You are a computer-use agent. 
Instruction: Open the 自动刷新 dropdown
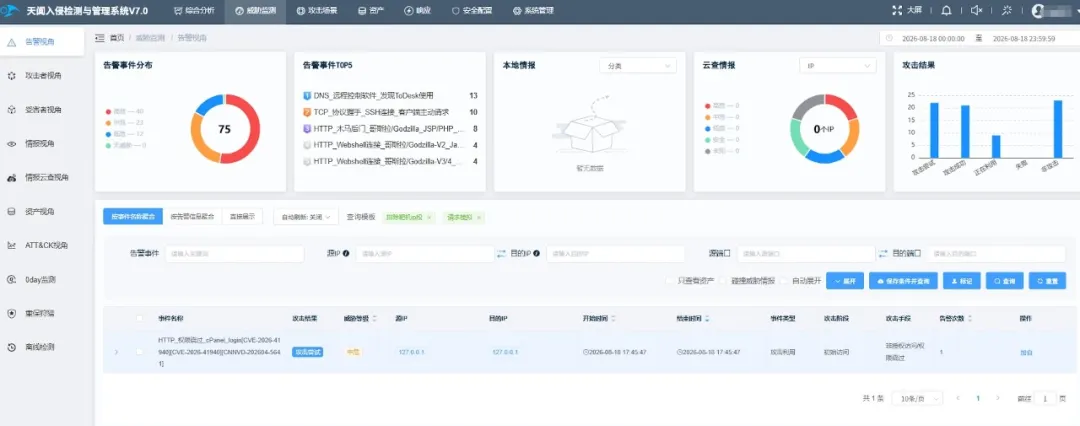306,216
